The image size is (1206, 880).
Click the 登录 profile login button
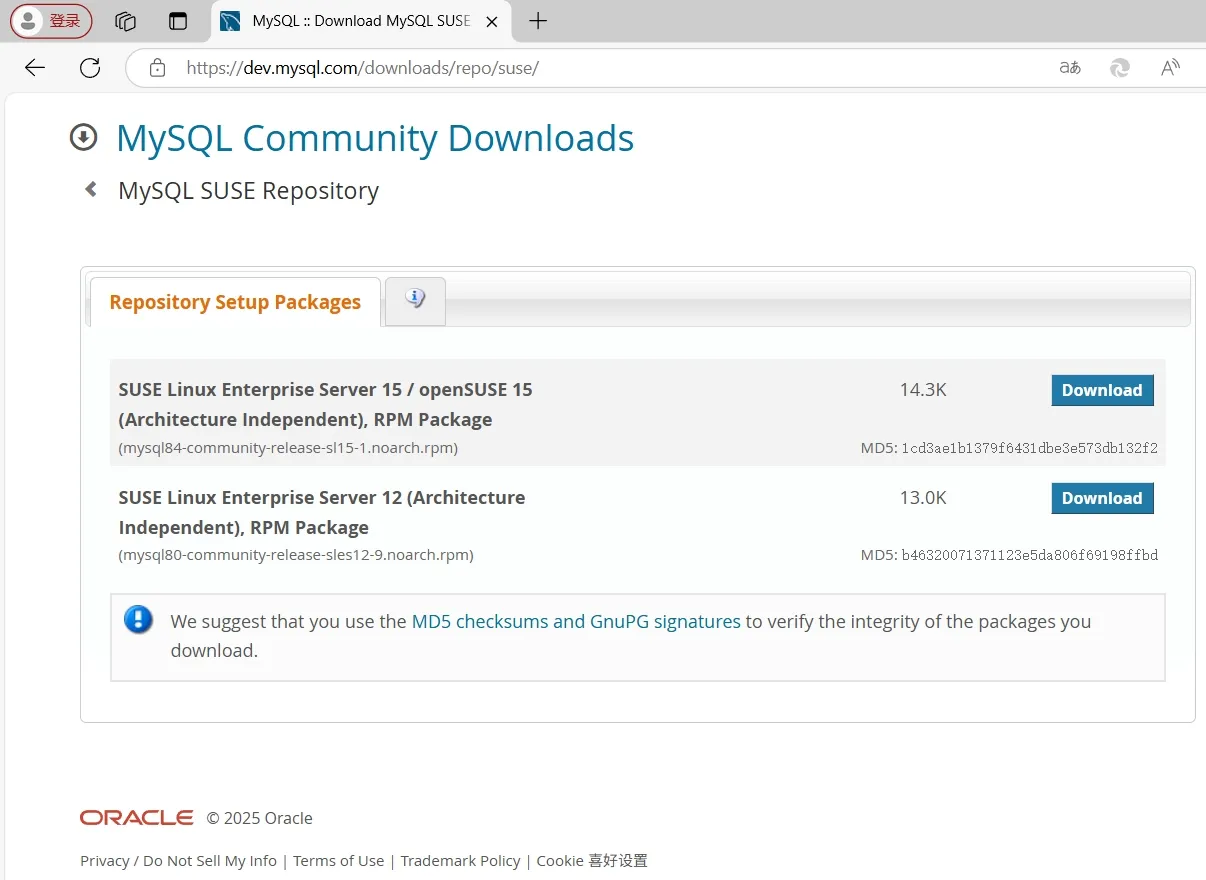51,21
